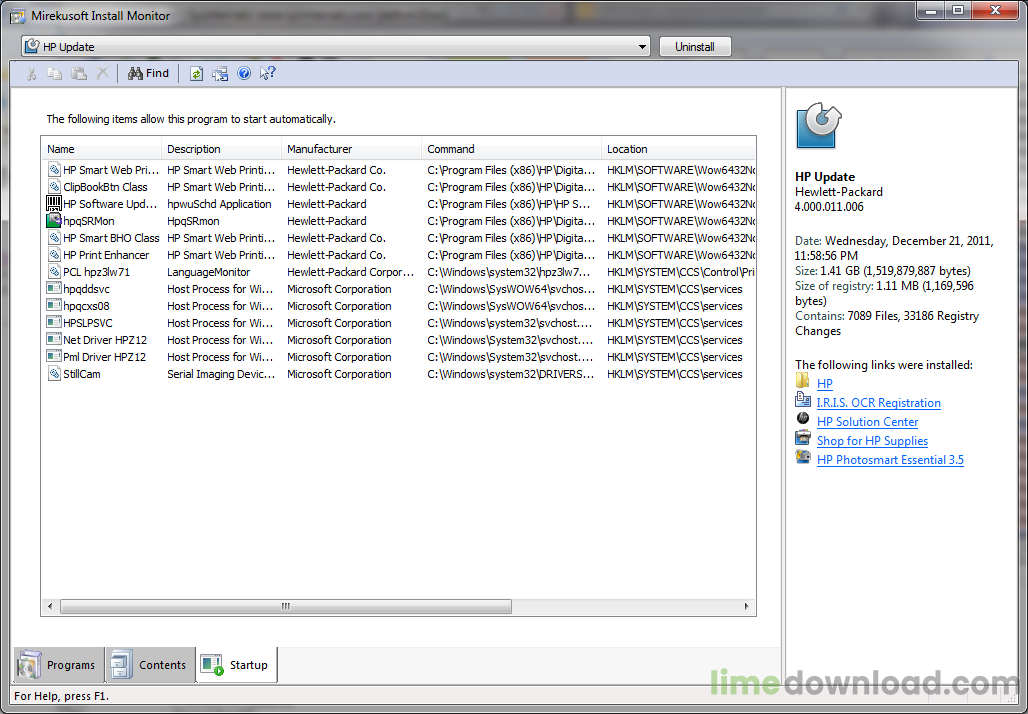
Task: Click the large HP Update program icon
Action: tap(818, 126)
